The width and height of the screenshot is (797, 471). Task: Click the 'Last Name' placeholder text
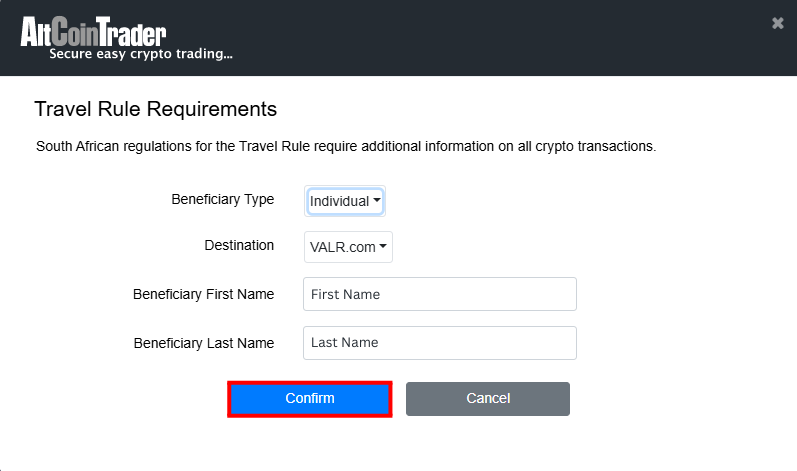coord(345,343)
